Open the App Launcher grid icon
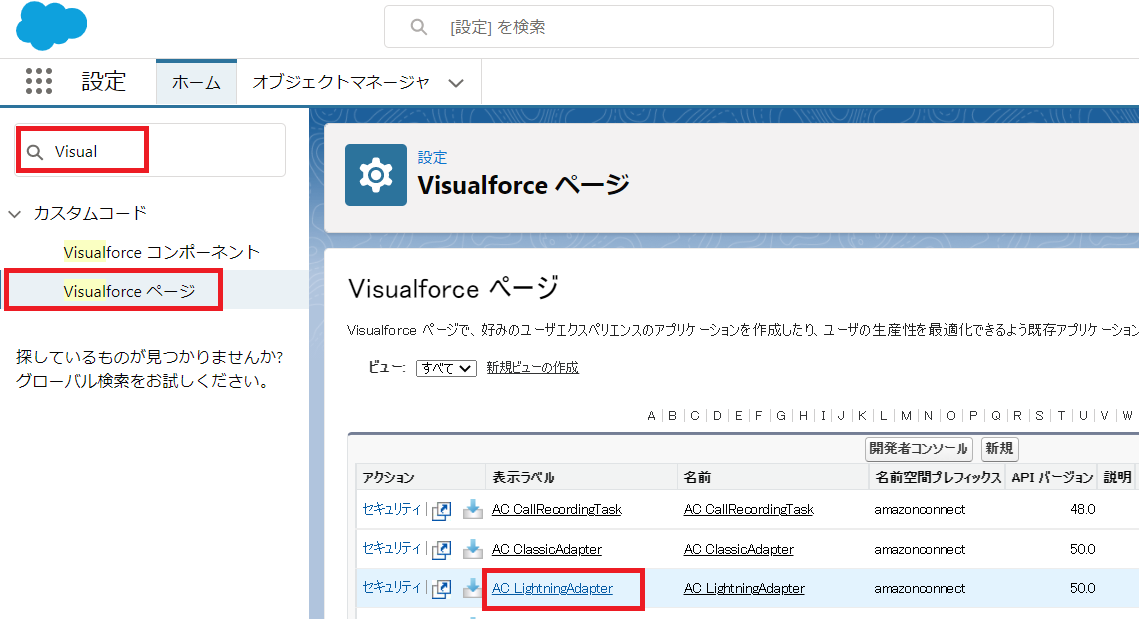Viewport: 1139px width, 619px height. 38,81
